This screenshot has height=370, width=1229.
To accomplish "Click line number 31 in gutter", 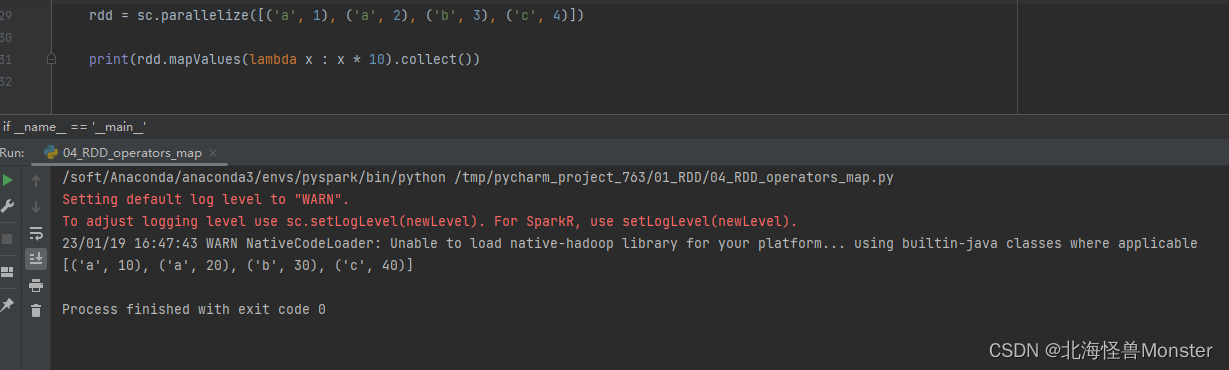I will point(7,60).
